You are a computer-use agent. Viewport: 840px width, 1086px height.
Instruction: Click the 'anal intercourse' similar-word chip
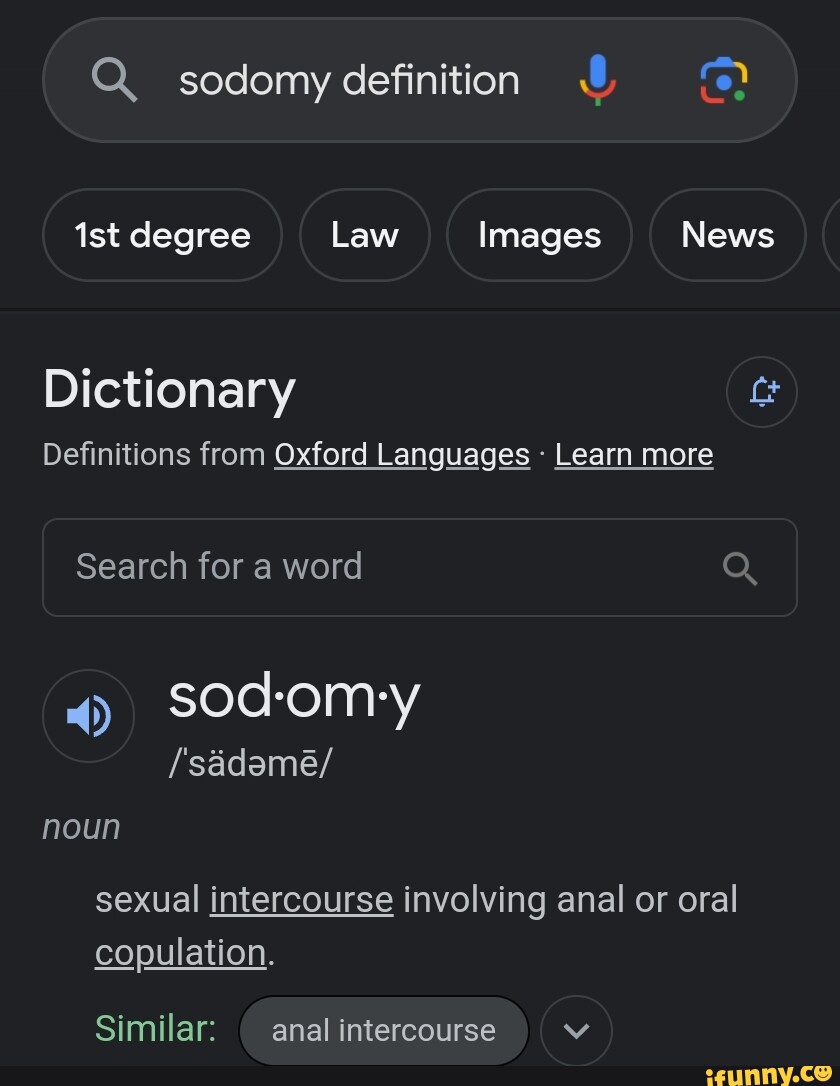click(x=384, y=1030)
